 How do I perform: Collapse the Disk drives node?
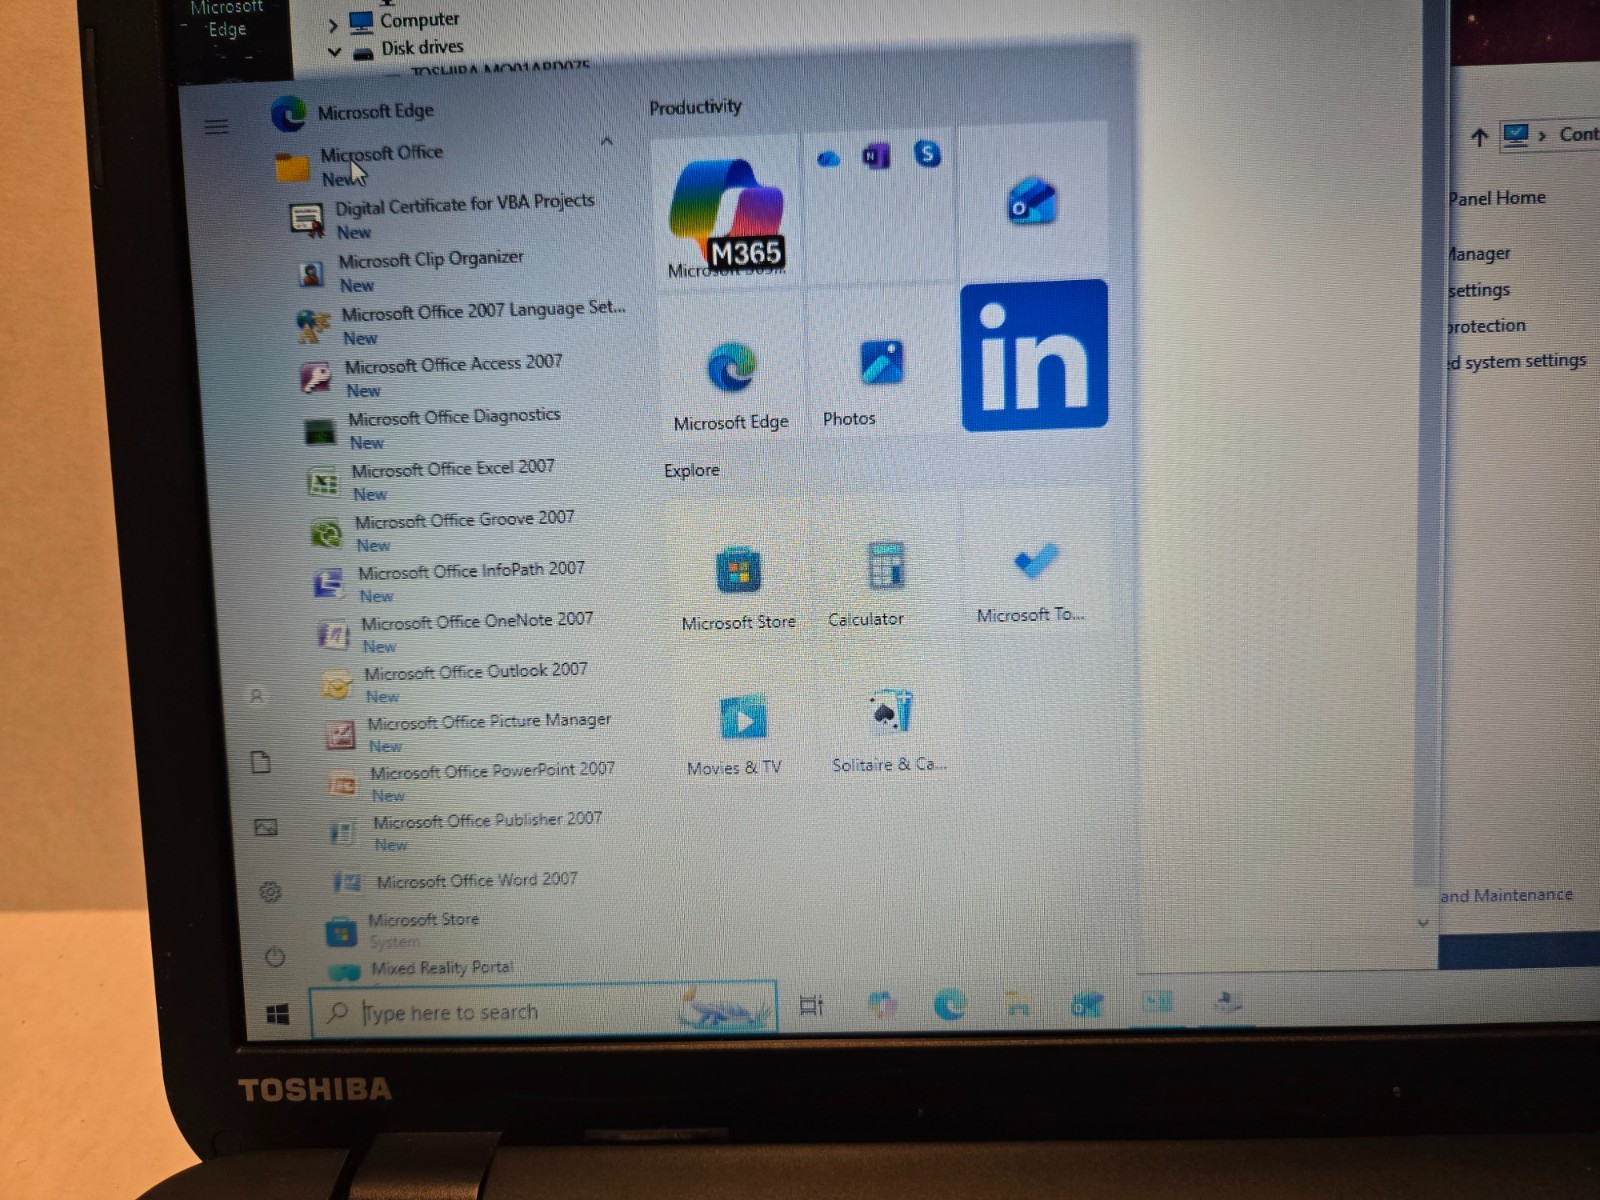335,52
